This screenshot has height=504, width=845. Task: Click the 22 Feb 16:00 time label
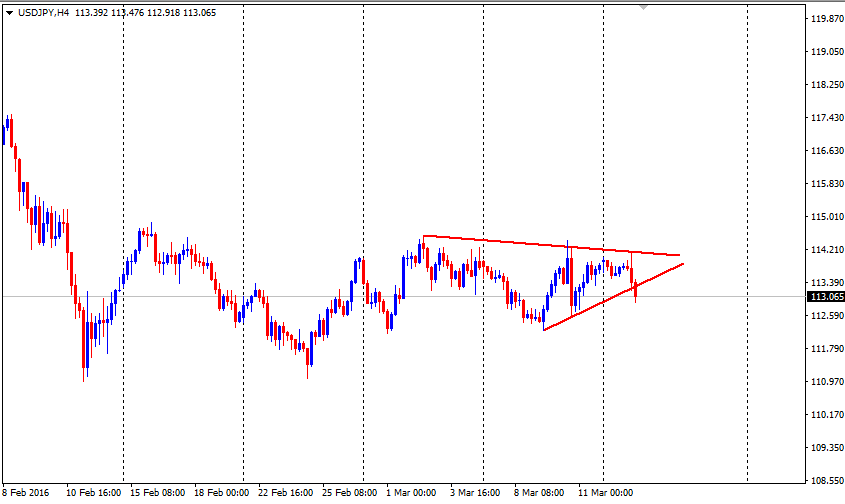click(285, 493)
